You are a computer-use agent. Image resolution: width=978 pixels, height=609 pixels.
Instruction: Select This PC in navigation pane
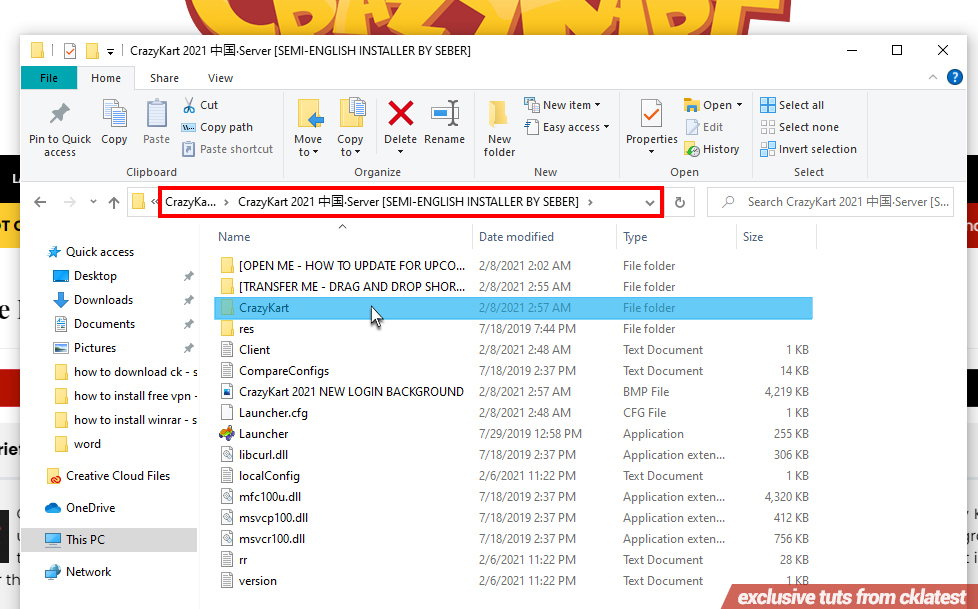[x=109, y=540]
